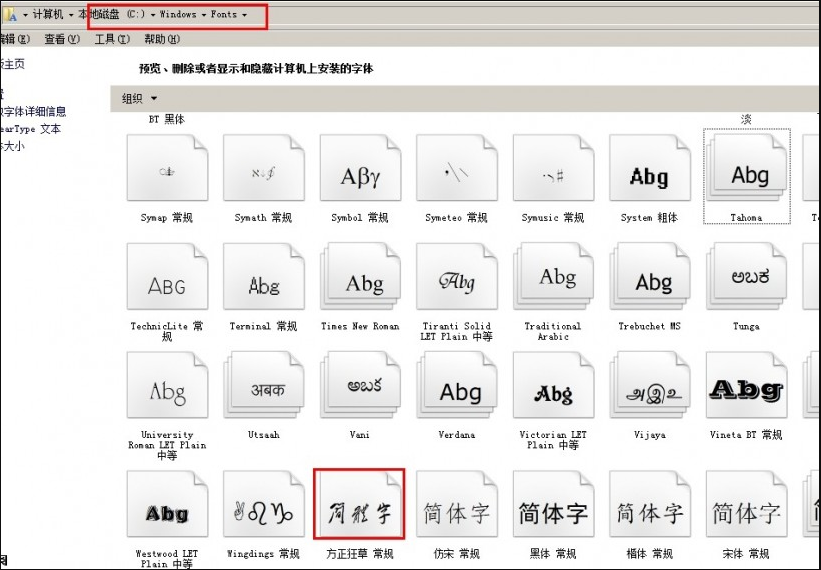
Task: Click the Times New Roman font name label
Action: [360, 326]
